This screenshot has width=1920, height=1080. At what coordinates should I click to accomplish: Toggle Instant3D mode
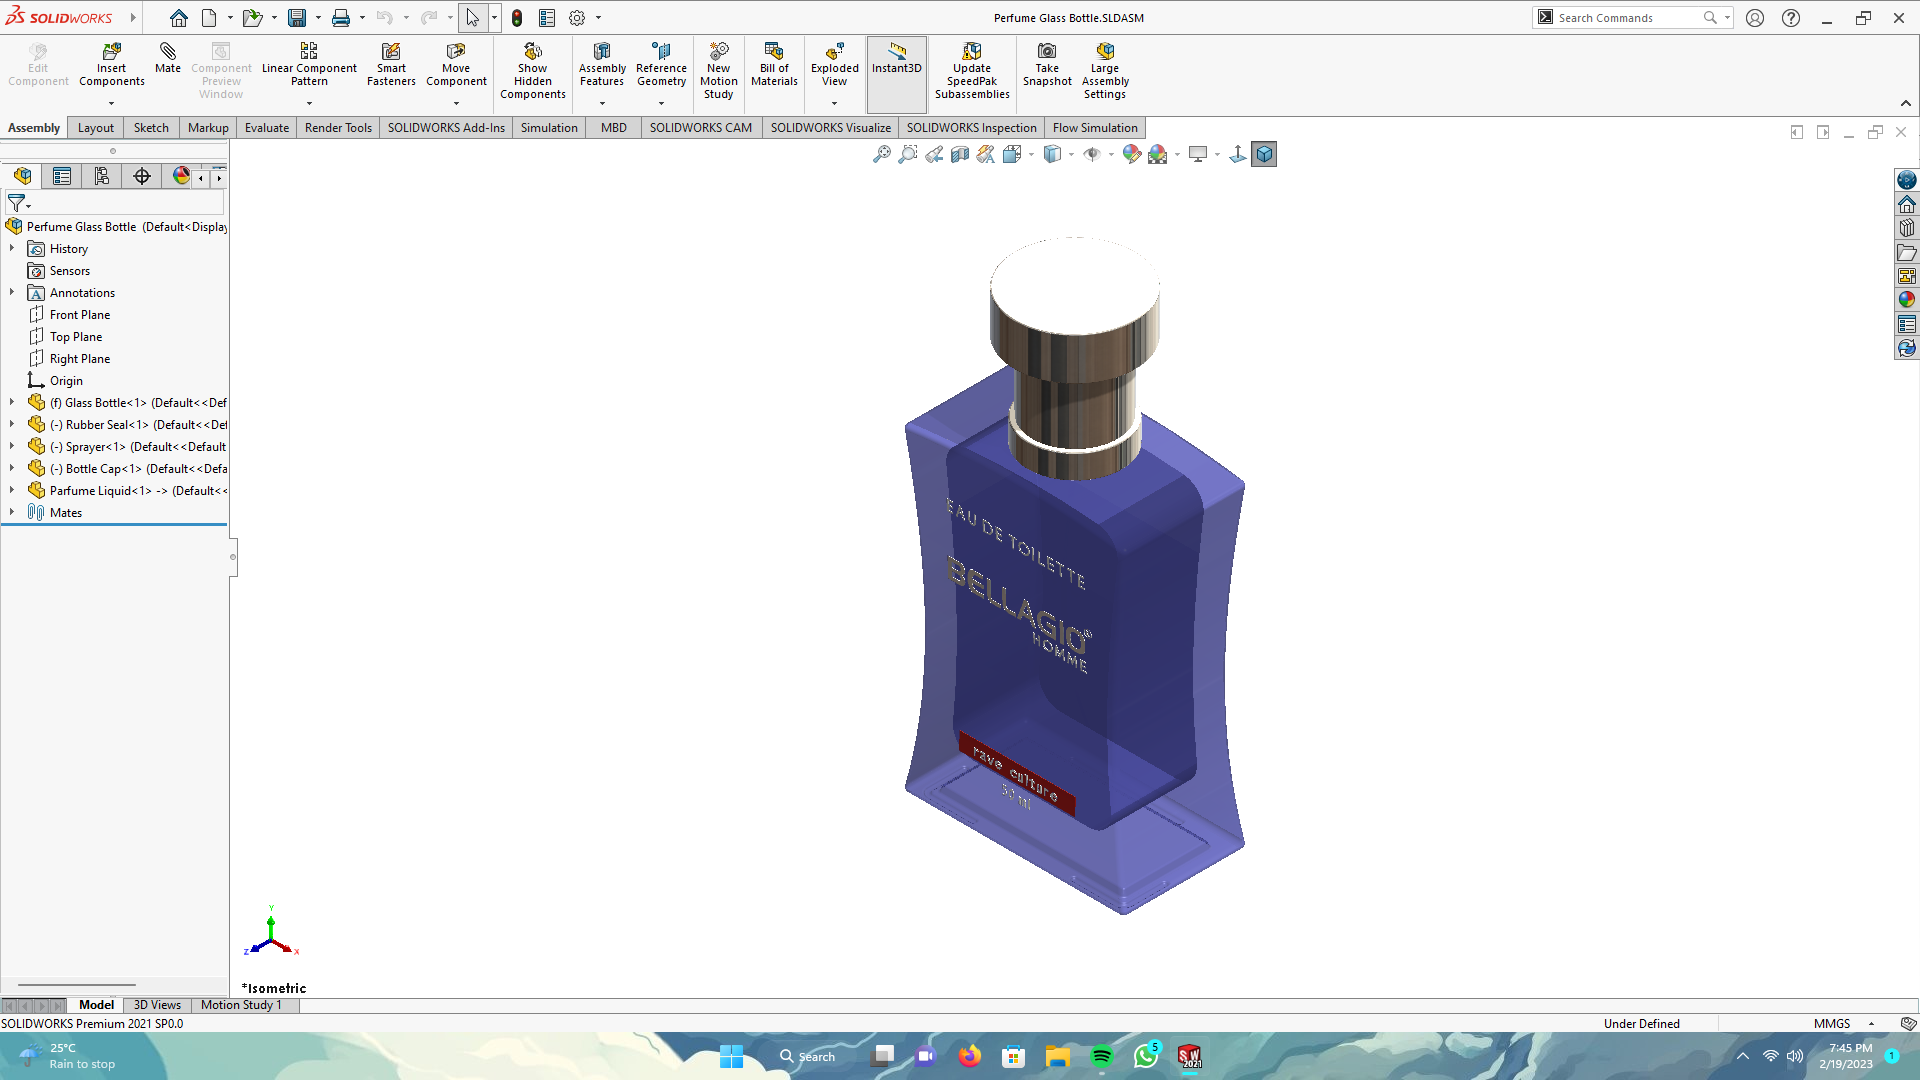coord(896,73)
